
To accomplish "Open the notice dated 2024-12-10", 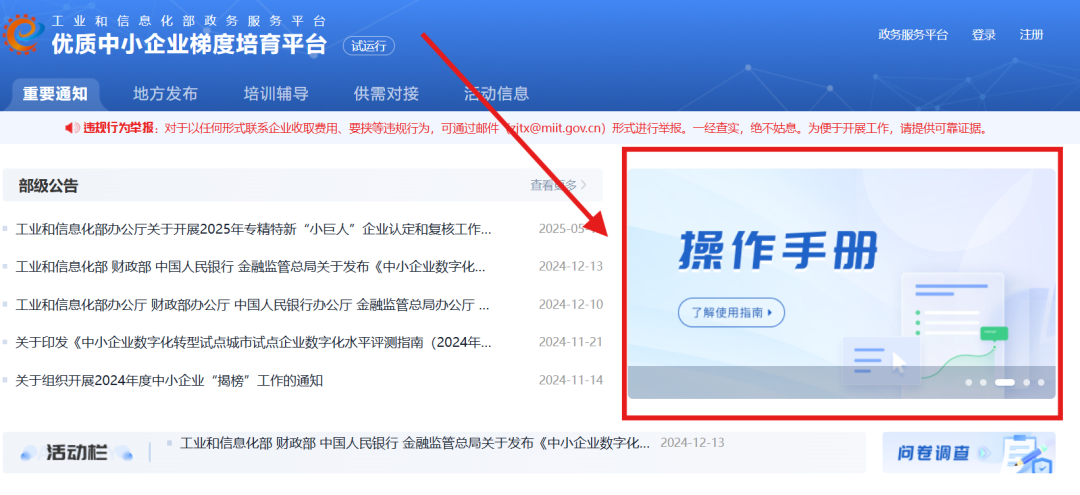I will (252, 304).
